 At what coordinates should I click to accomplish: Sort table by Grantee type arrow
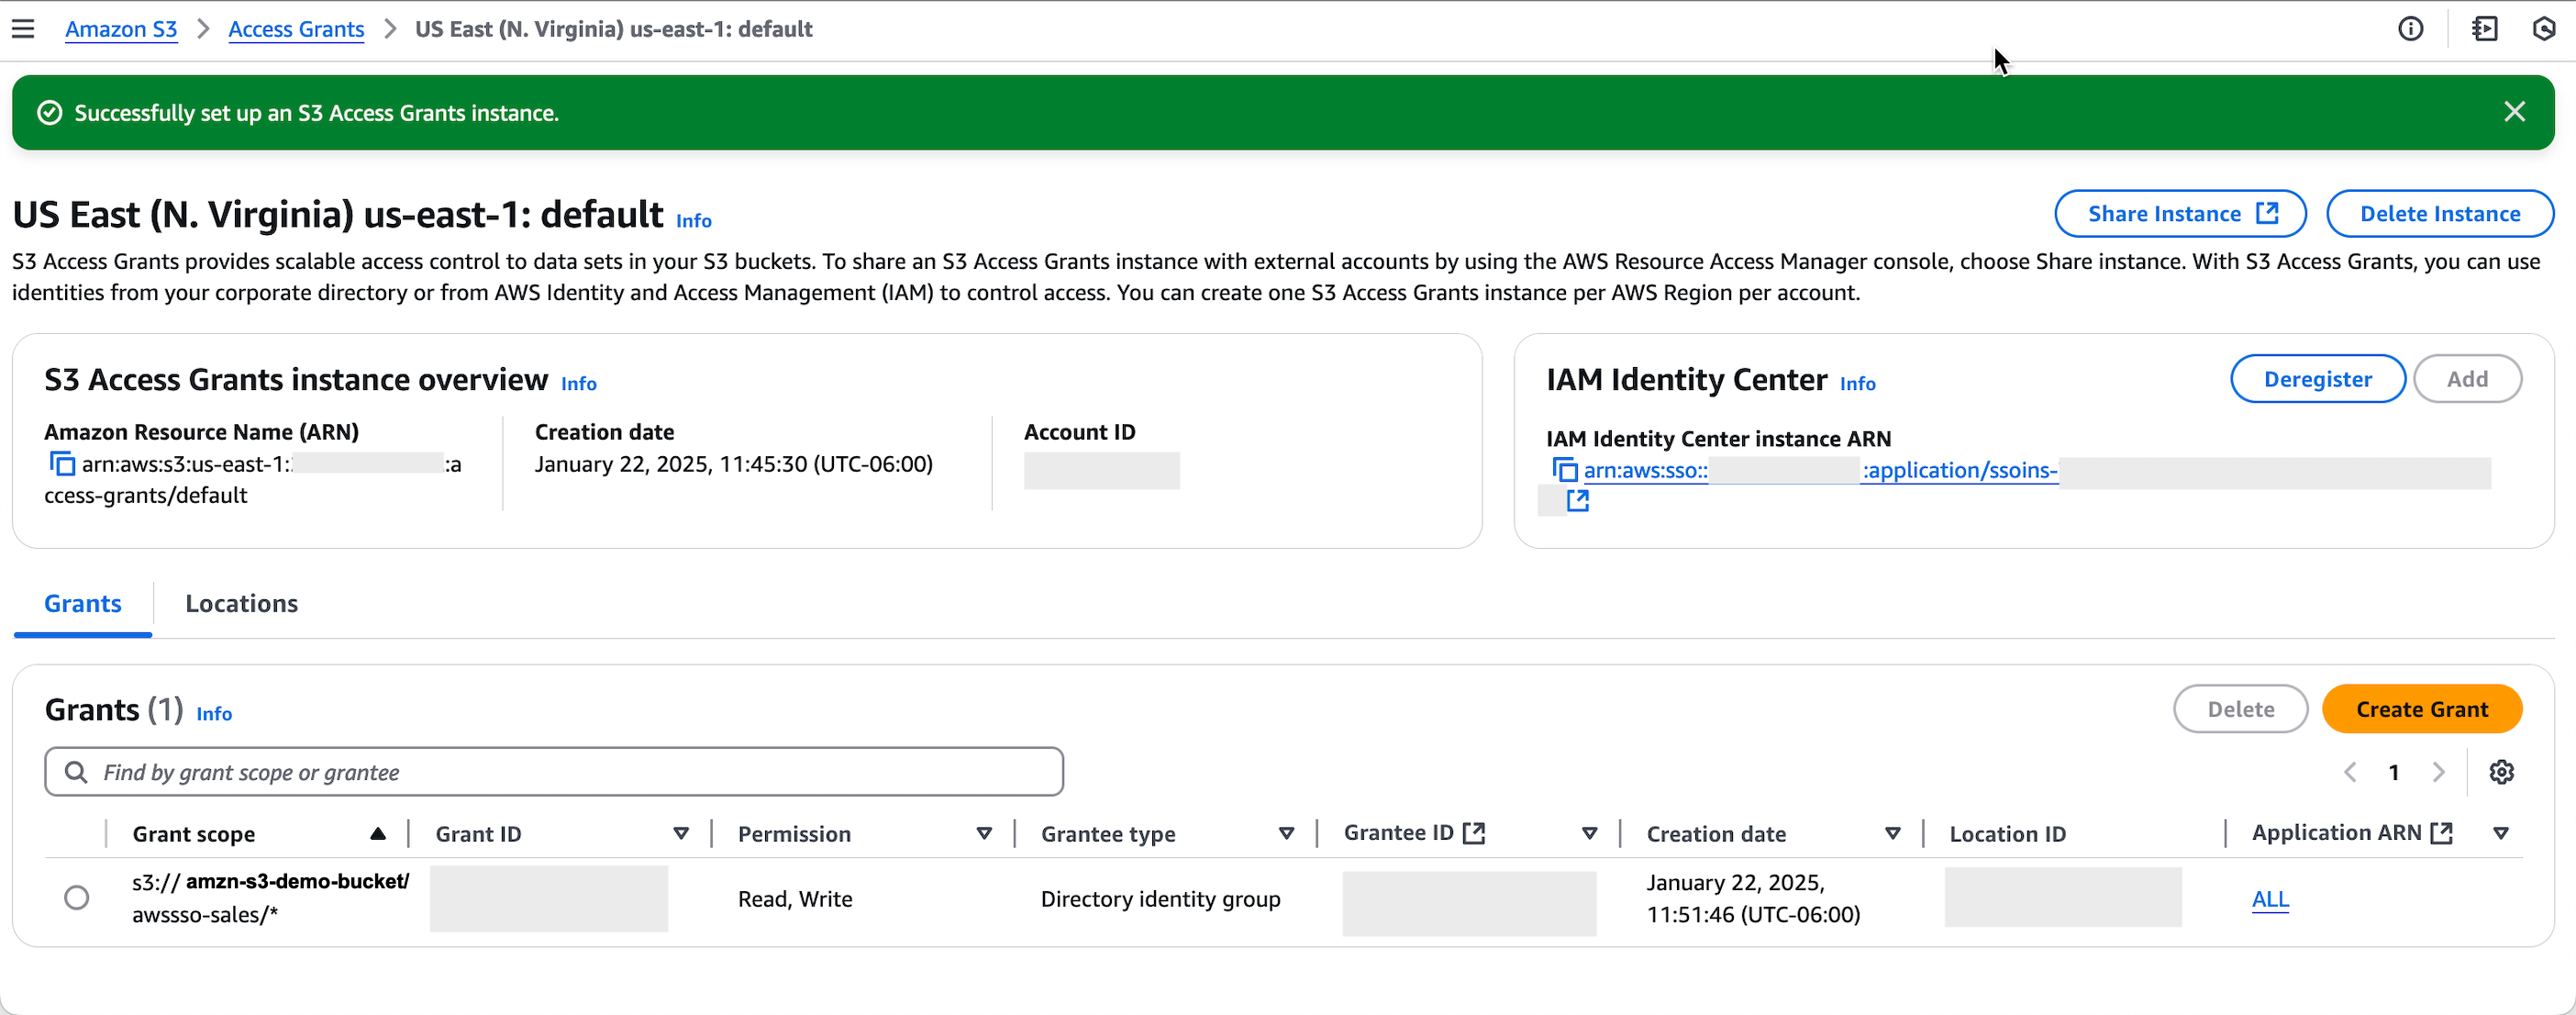1286,834
